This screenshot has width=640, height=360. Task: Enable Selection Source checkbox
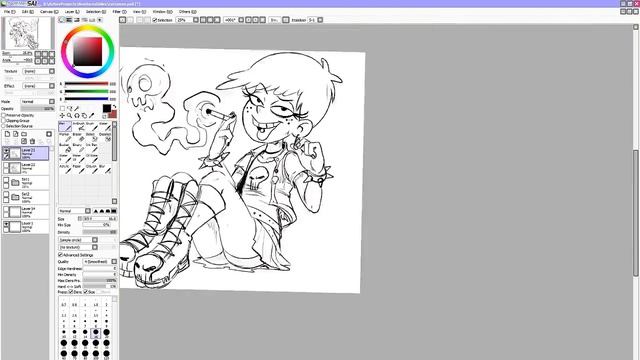pyautogui.click(x=4, y=126)
